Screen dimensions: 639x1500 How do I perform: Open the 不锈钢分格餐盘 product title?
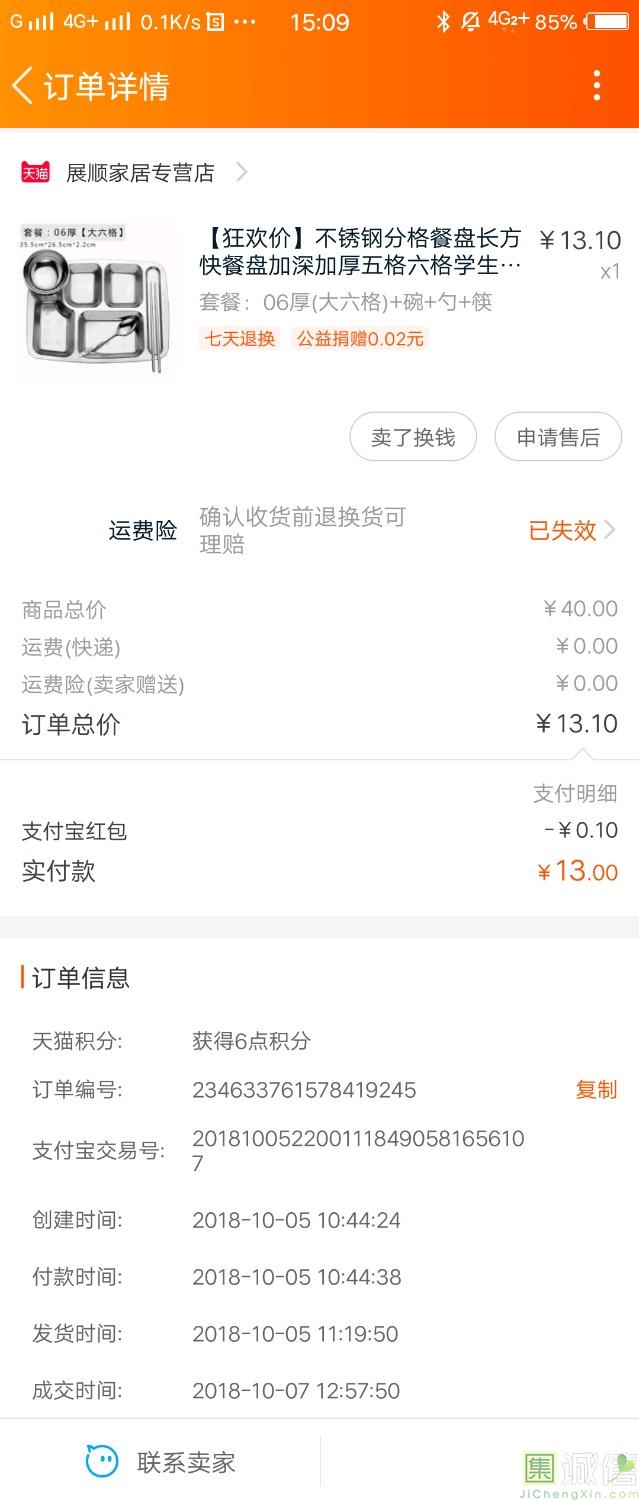360,252
